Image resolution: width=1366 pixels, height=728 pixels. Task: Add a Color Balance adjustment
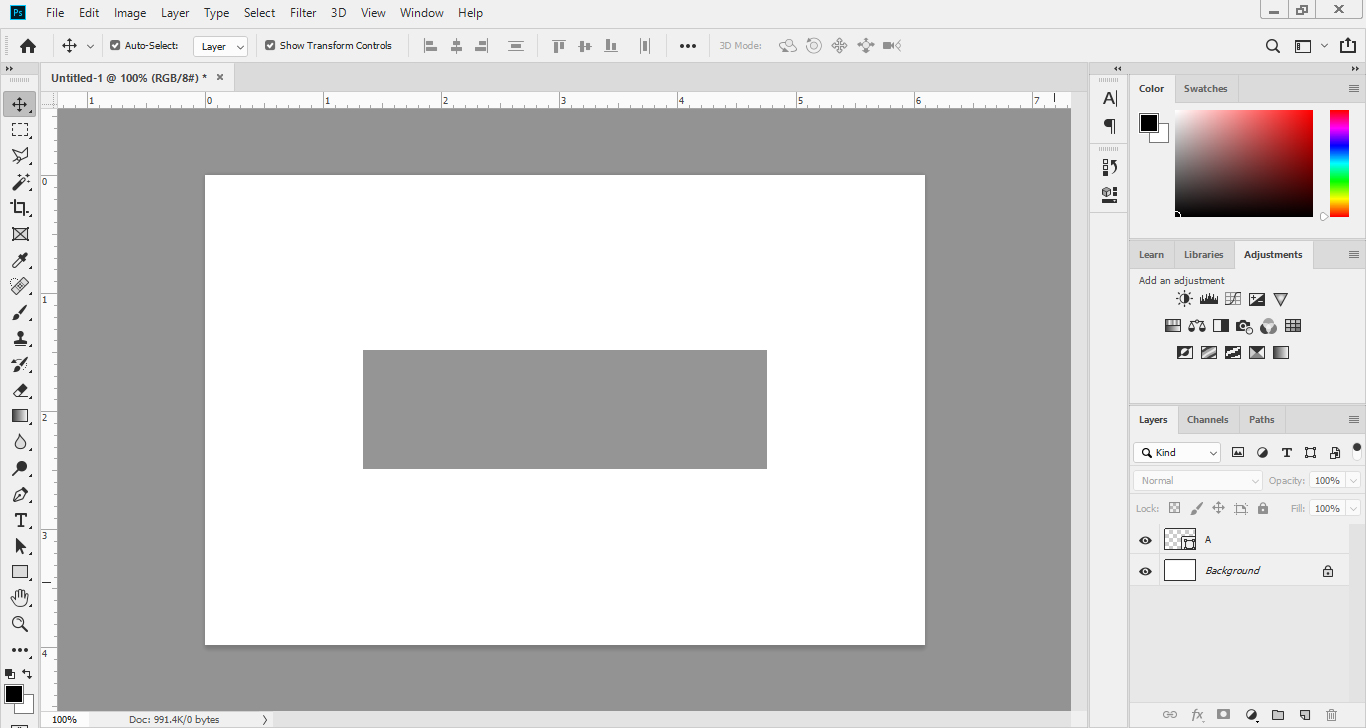1197,326
